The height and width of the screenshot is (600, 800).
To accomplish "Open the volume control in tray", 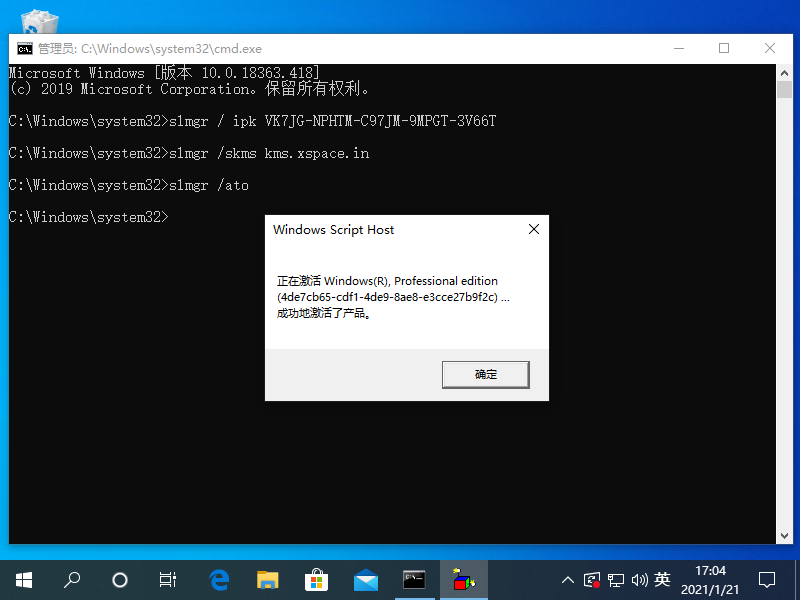I will (639, 579).
